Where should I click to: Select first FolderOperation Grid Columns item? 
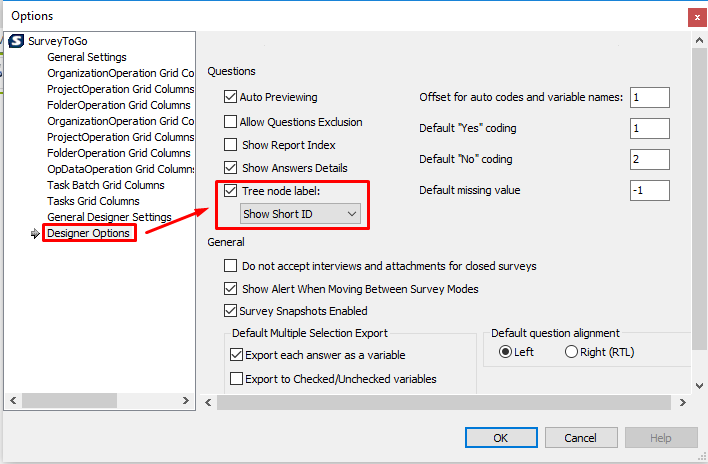tap(119, 105)
